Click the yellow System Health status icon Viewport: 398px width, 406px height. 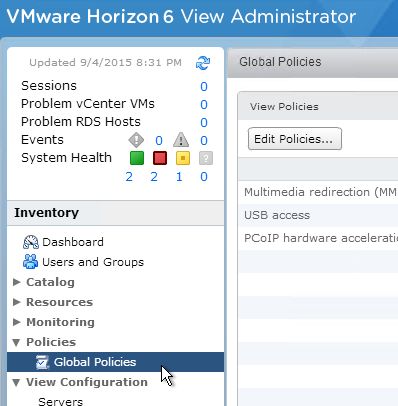[x=183, y=158]
